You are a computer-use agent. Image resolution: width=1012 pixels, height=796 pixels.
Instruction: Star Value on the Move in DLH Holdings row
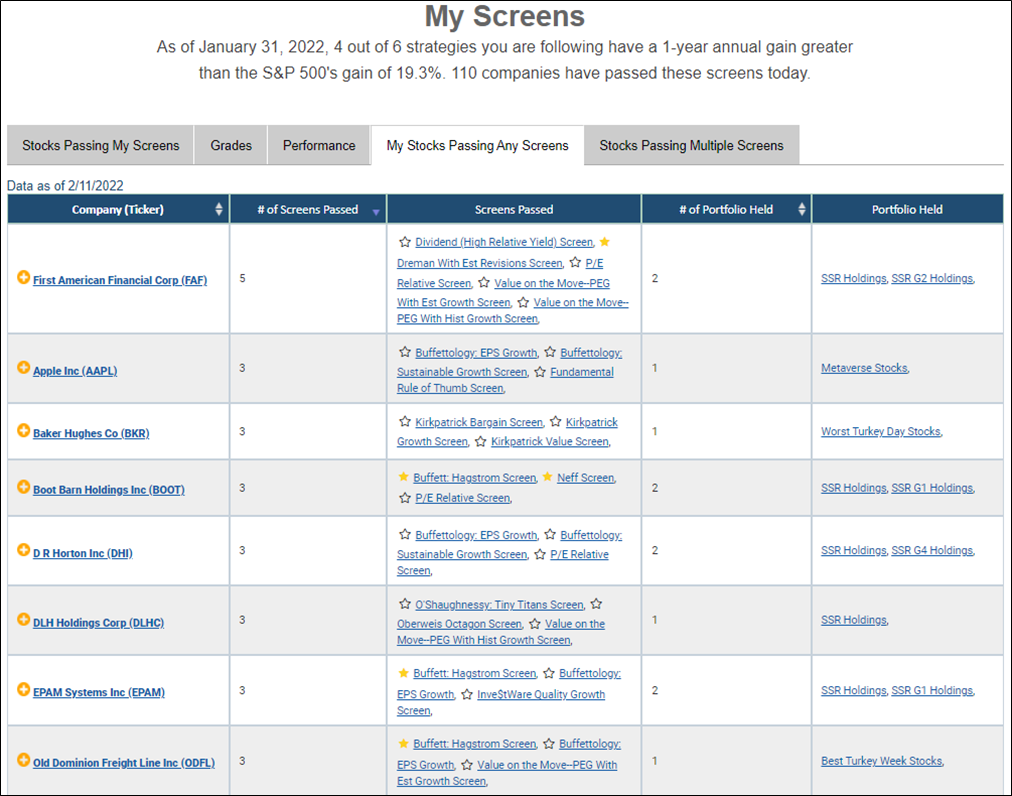(x=535, y=624)
